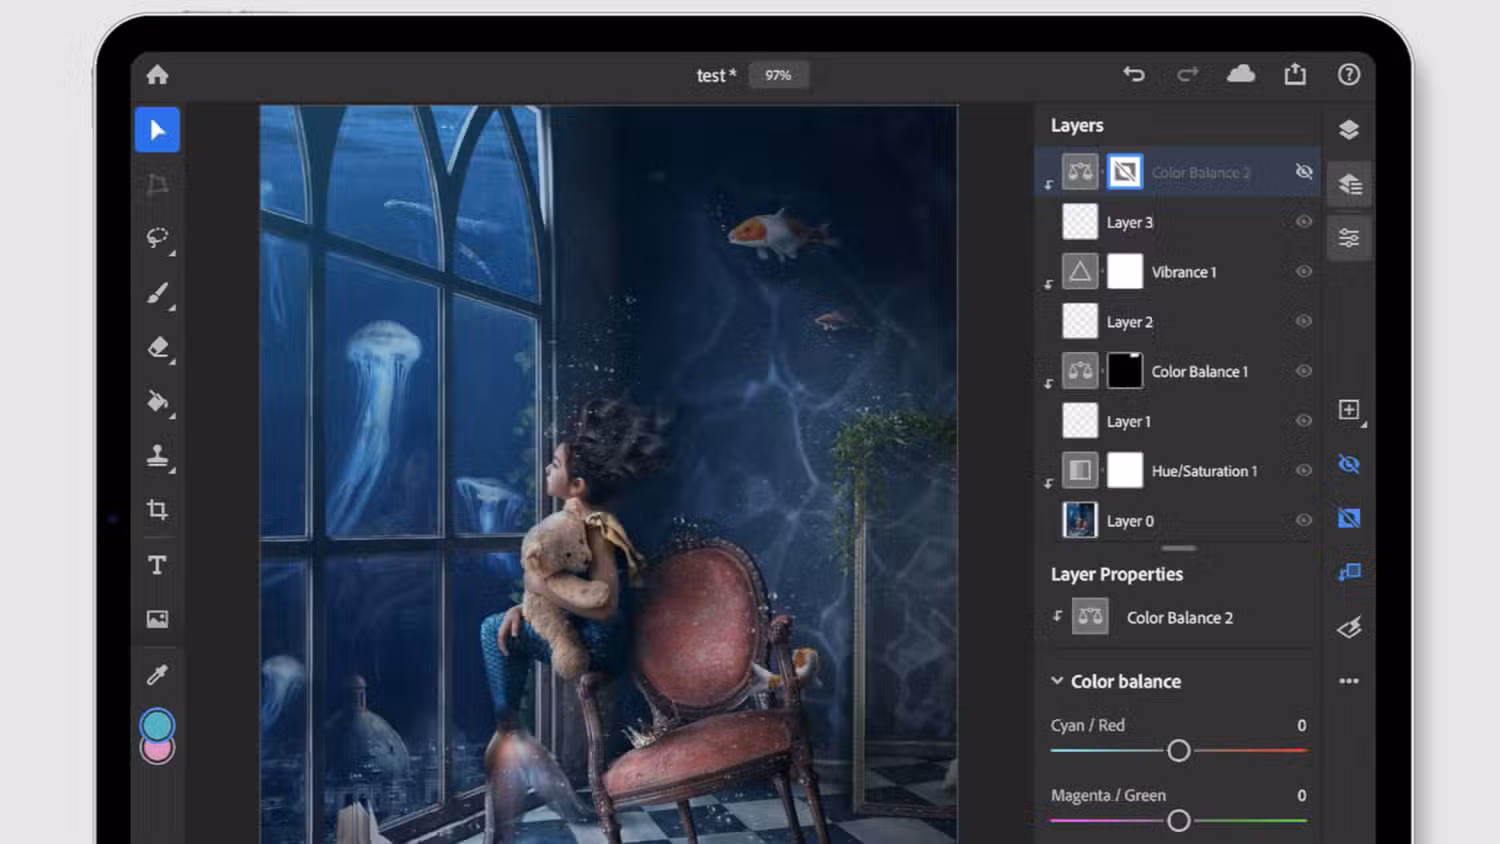Undo the last action

pos(1133,74)
